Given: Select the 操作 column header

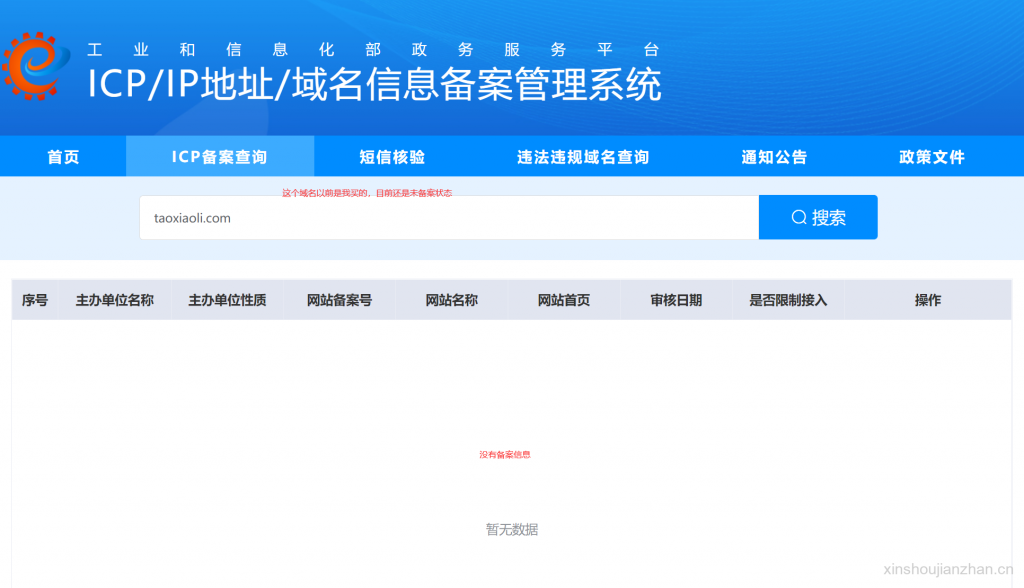Looking at the screenshot, I should tap(928, 300).
